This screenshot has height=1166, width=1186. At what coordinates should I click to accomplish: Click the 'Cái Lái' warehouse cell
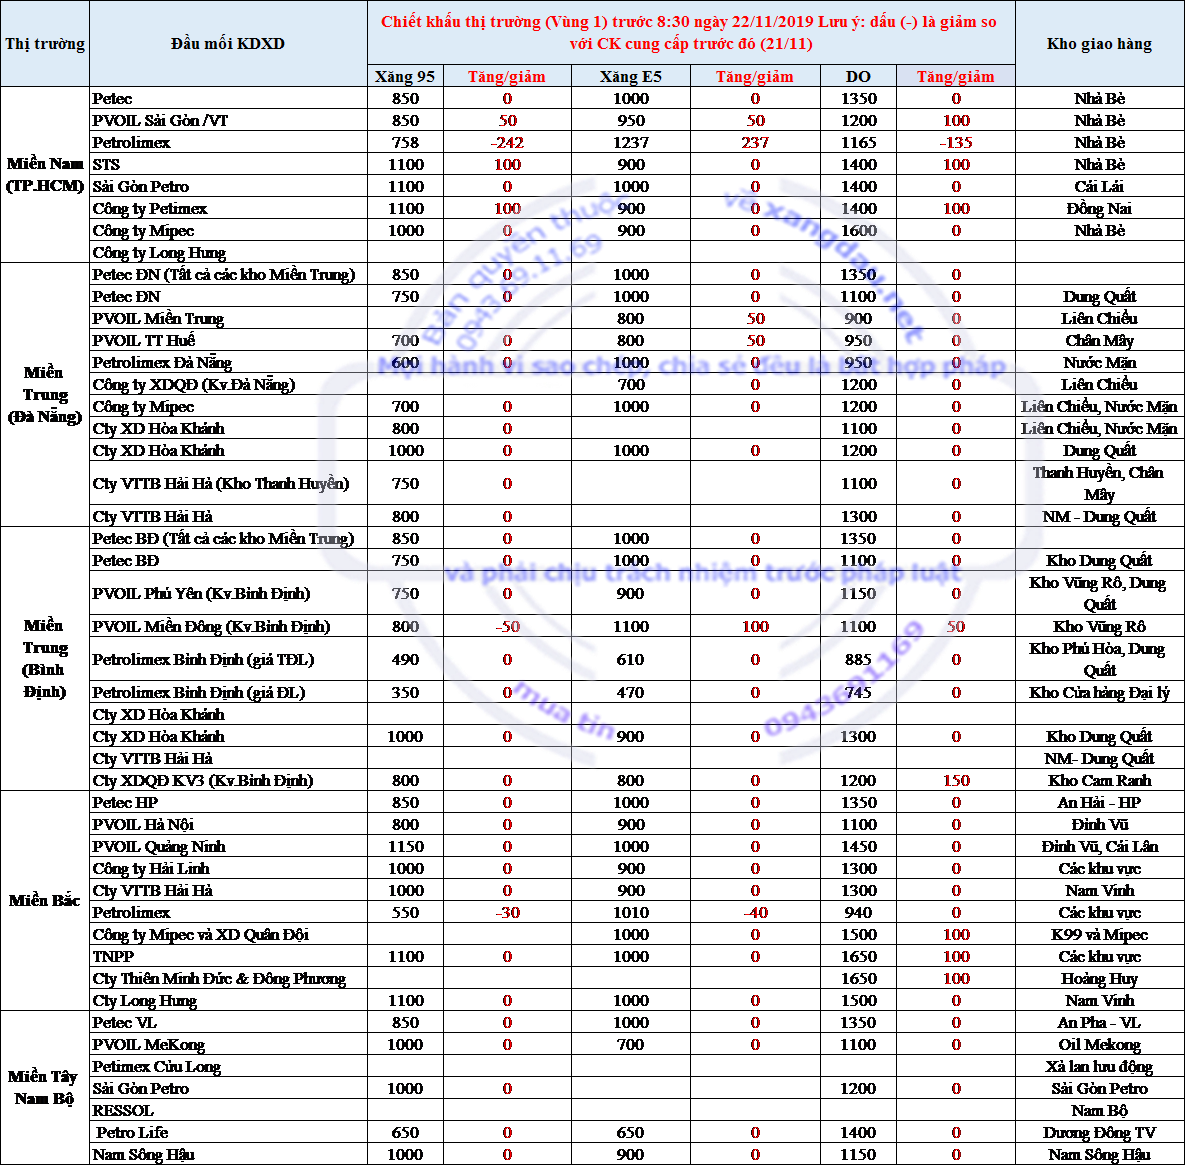click(x=1099, y=187)
